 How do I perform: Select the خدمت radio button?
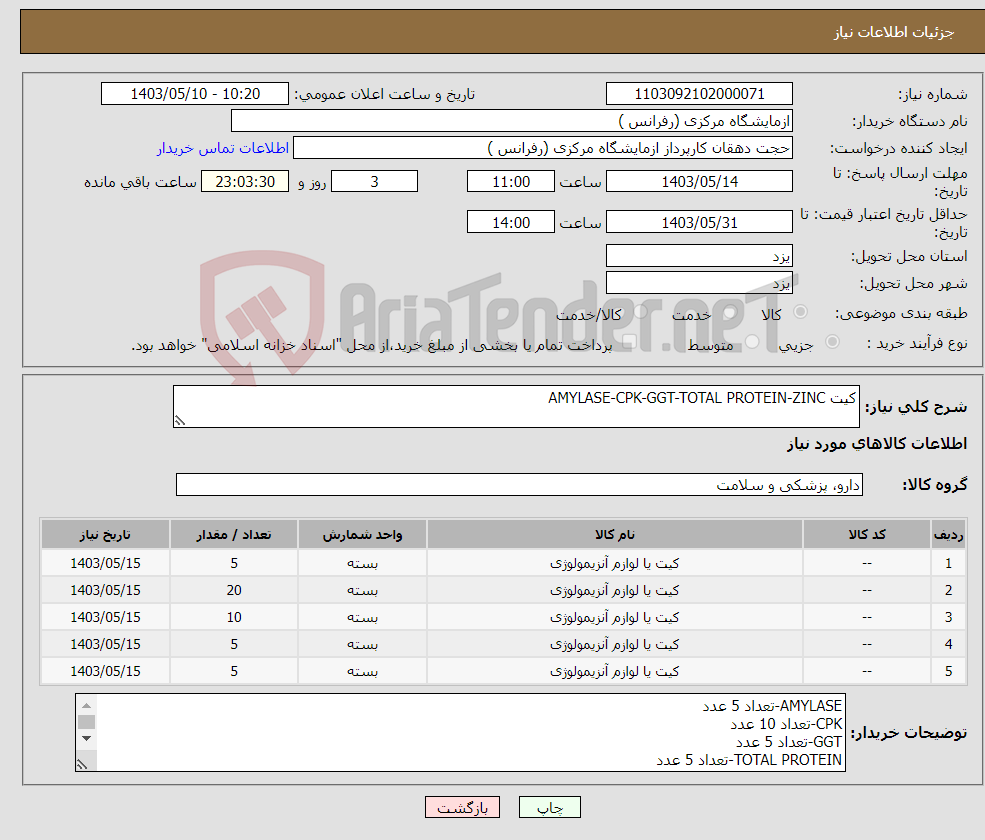pos(730,312)
